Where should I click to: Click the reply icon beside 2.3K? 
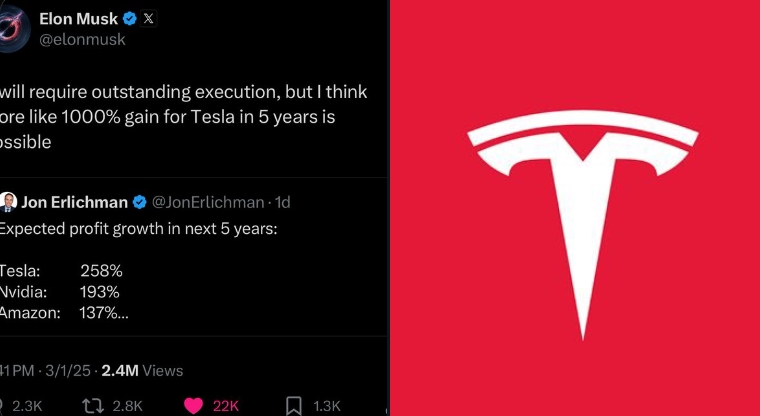[x=1, y=405]
